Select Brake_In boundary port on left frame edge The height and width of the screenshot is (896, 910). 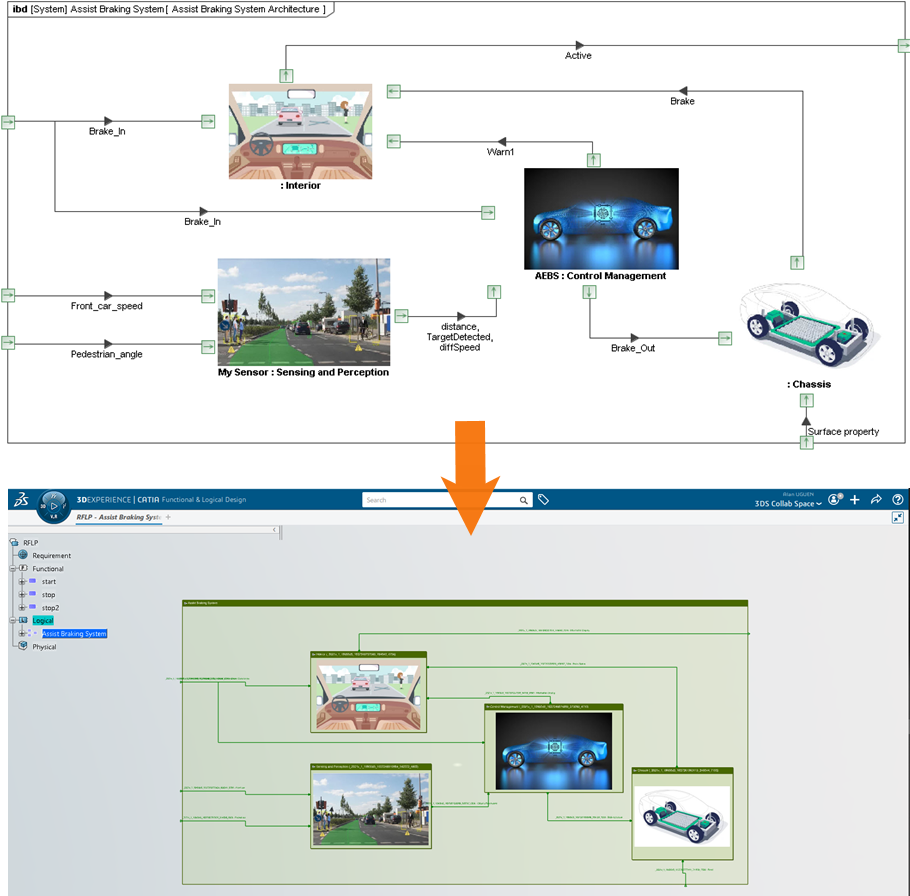click(x=8, y=122)
